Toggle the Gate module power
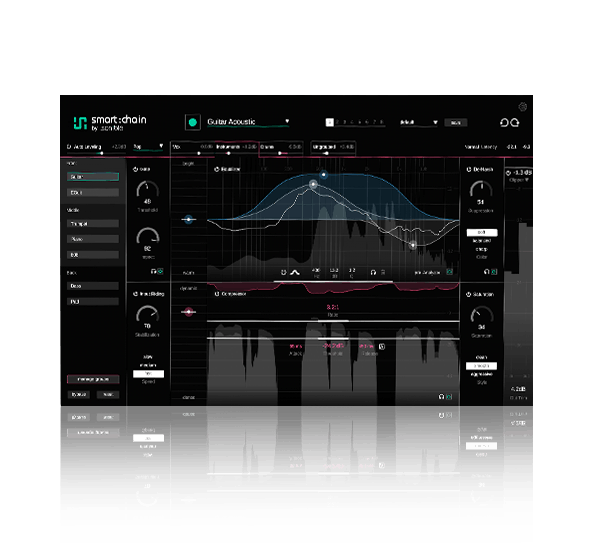This screenshot has width=600, height=543. (x=135, y=169)
